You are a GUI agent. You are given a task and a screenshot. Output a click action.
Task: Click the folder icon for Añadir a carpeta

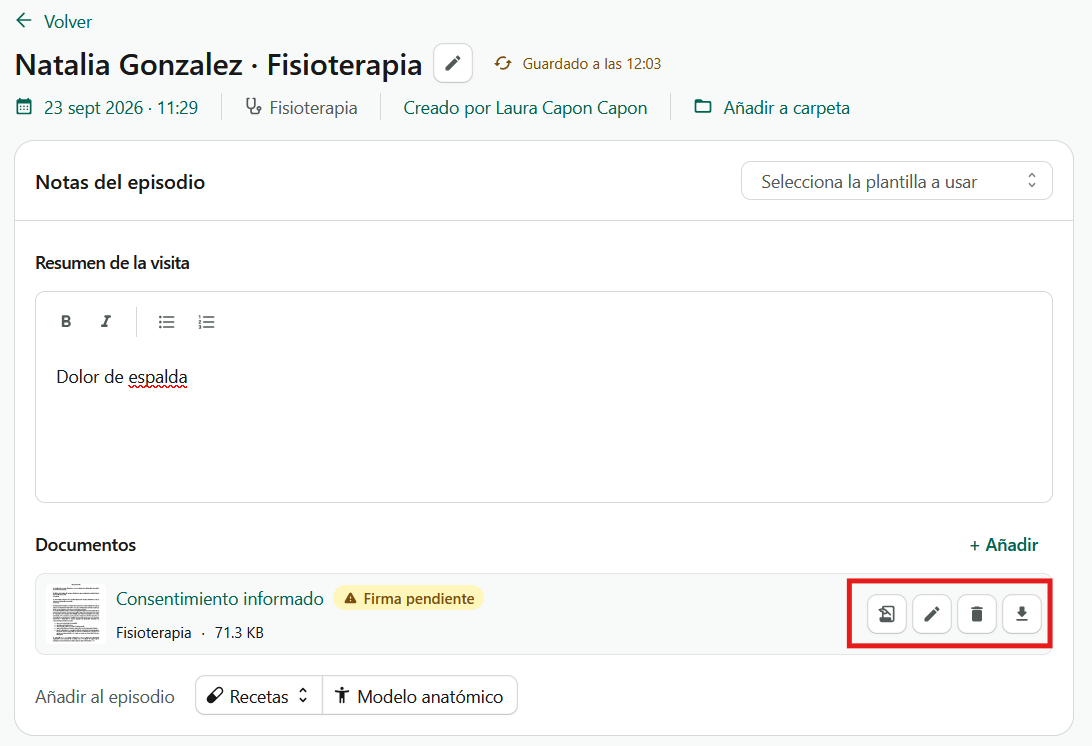click(x=703, y=107)
